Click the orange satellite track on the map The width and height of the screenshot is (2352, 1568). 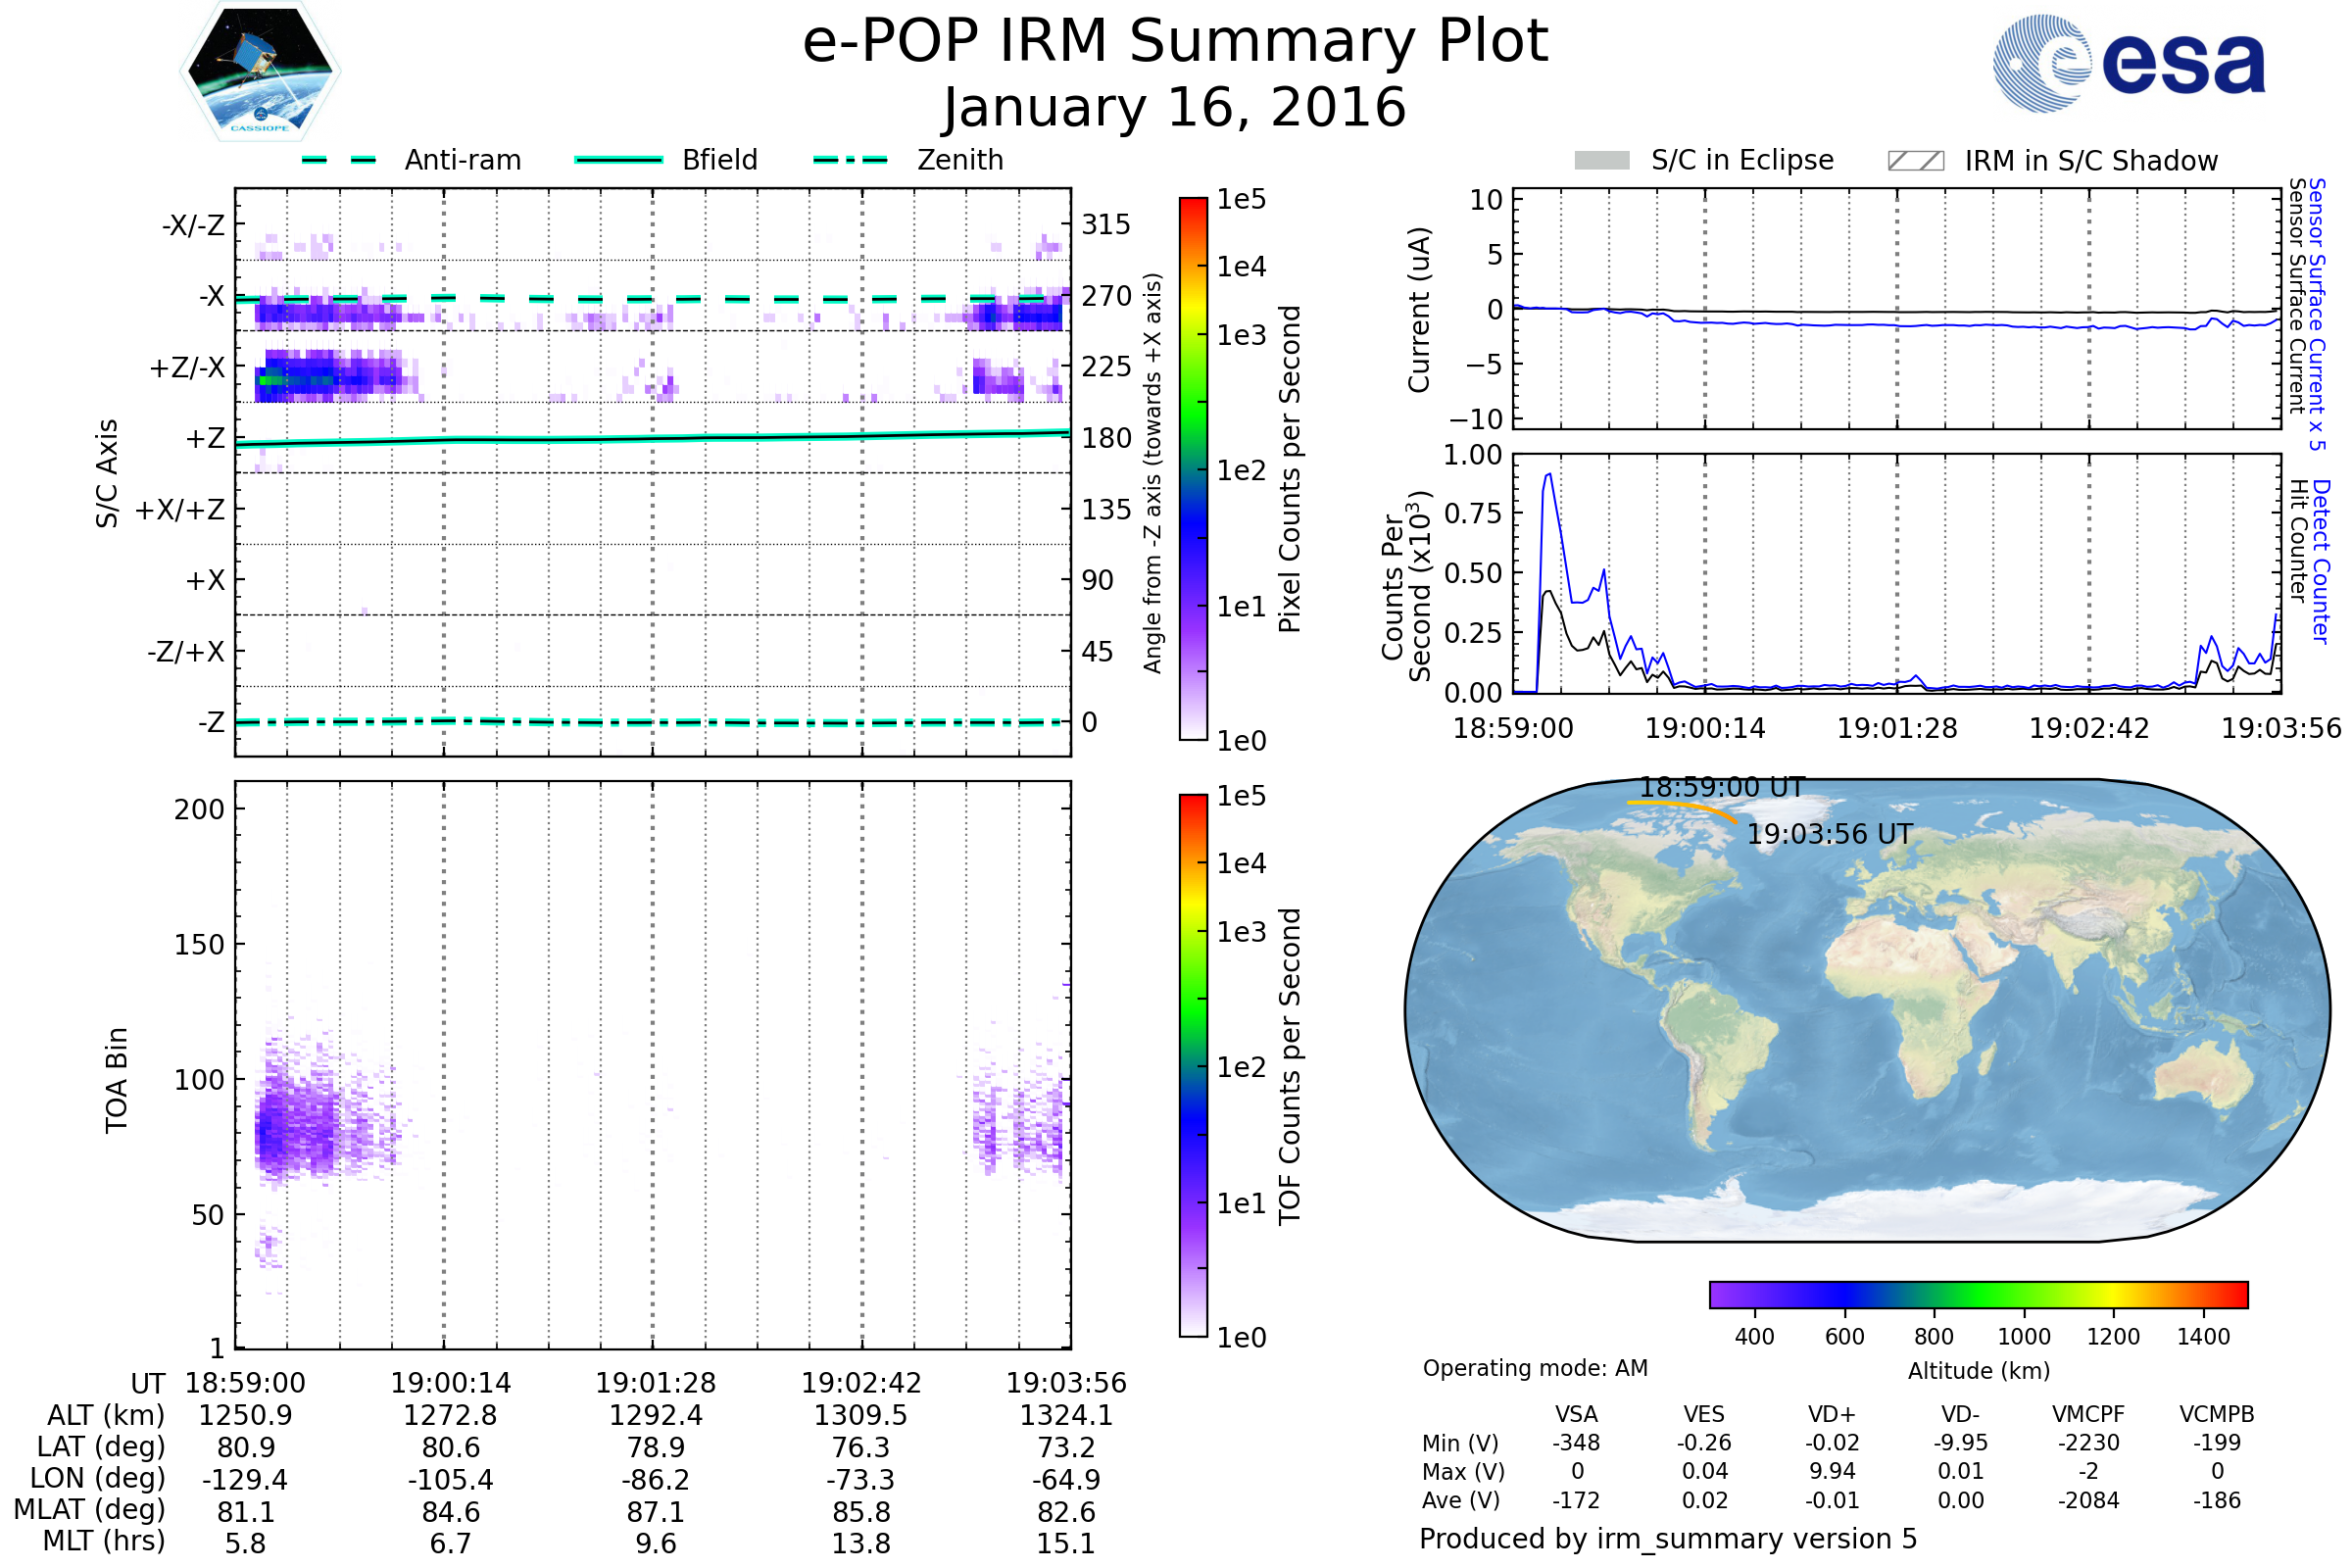tap(1680, 805)
